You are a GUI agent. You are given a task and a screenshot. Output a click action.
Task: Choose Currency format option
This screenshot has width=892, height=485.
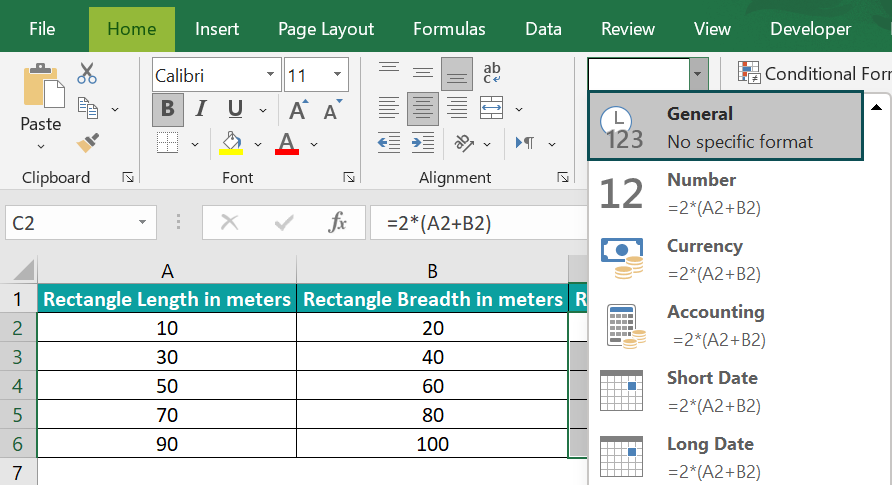[726, 259]
